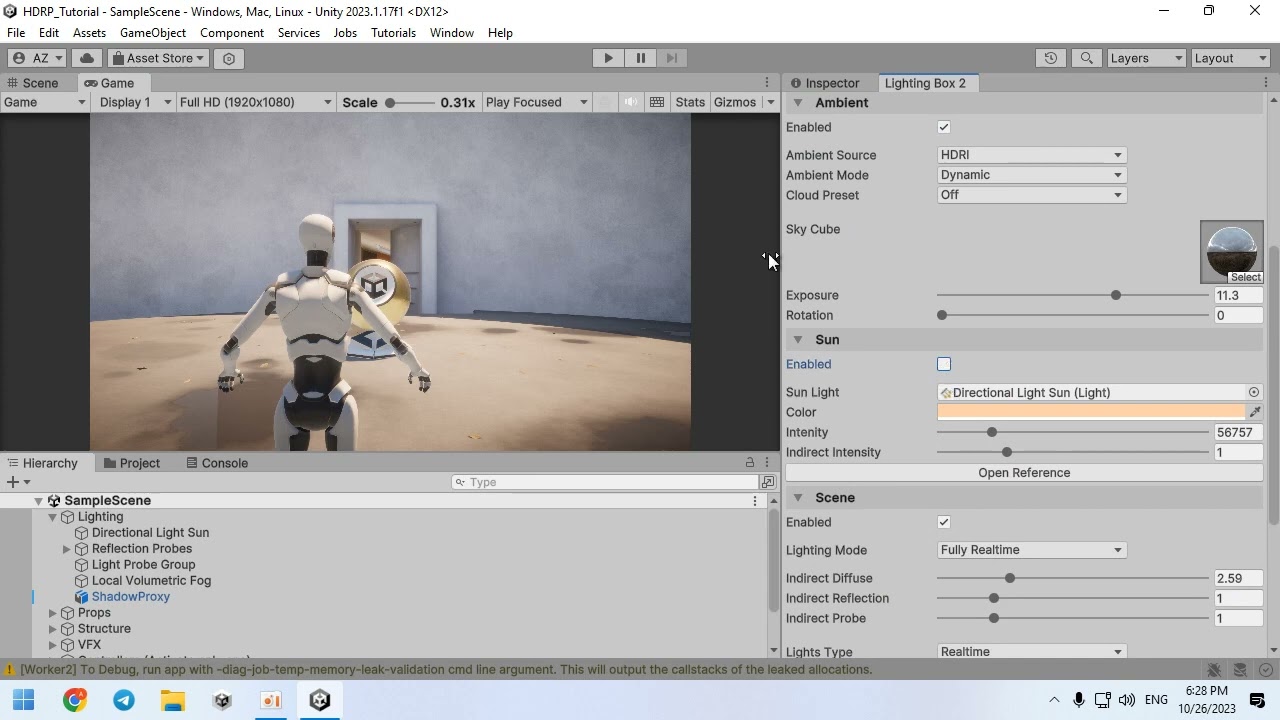Click the Asset Store button
Screen dimensions: 1280x720
[x=159, y=58]
